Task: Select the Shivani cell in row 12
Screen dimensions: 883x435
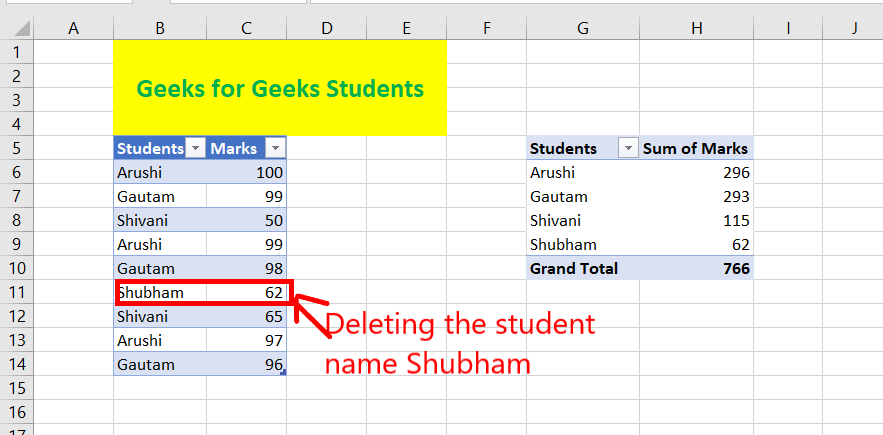Action: [160, 316]
